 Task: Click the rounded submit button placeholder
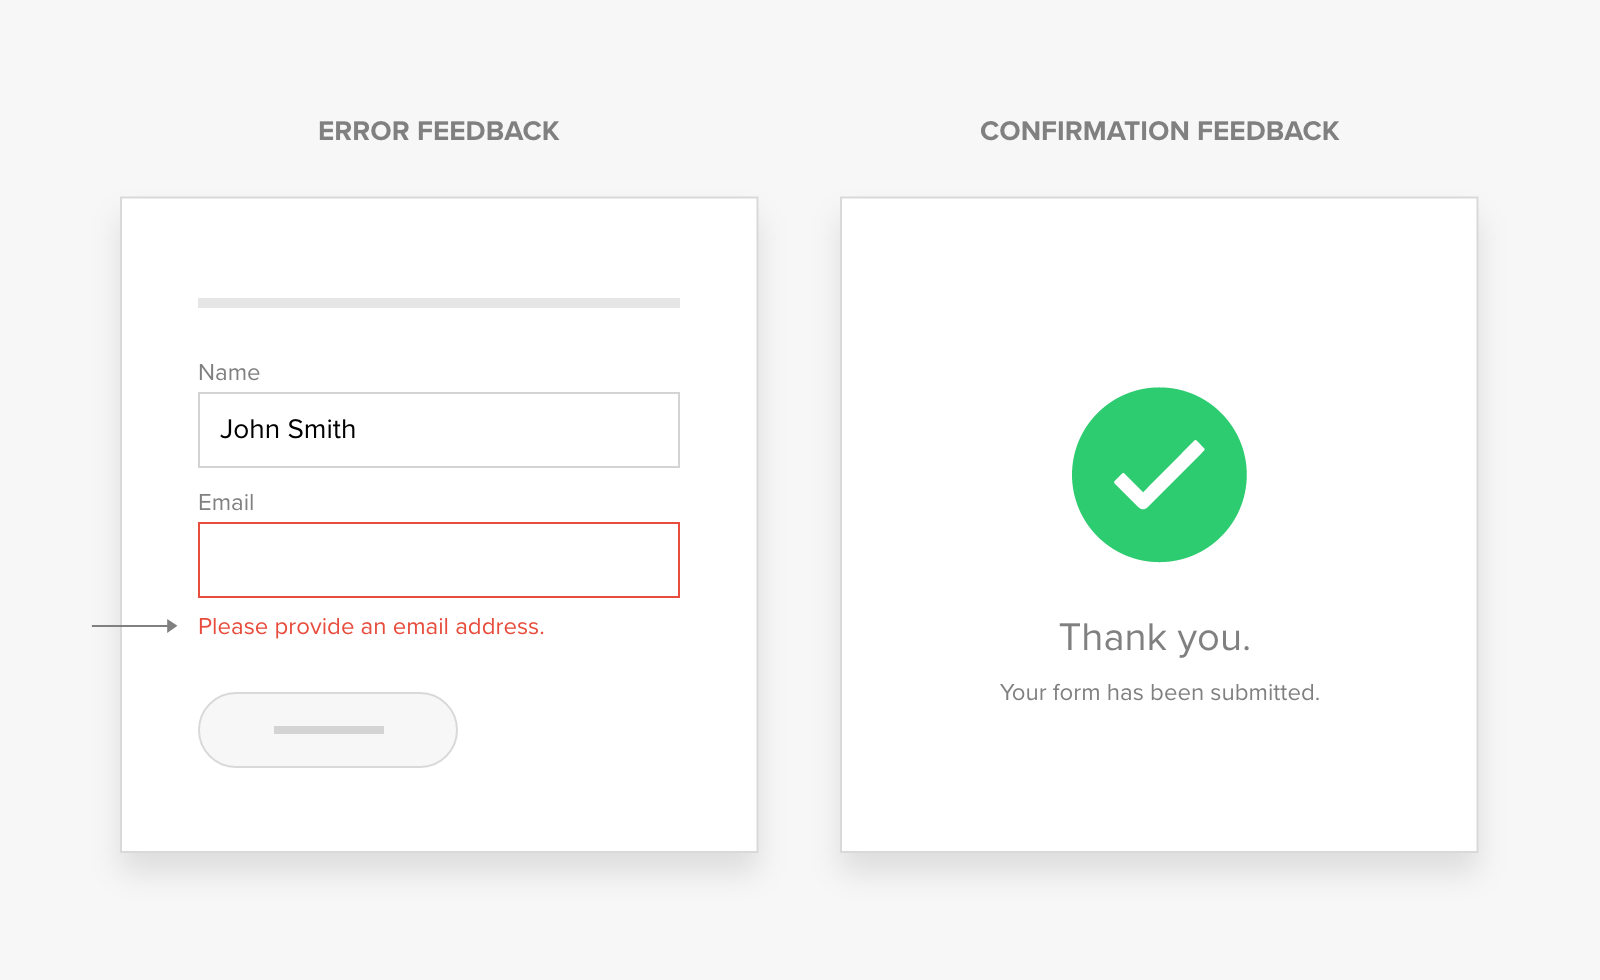pyautogui.click(x=328, y=730)
